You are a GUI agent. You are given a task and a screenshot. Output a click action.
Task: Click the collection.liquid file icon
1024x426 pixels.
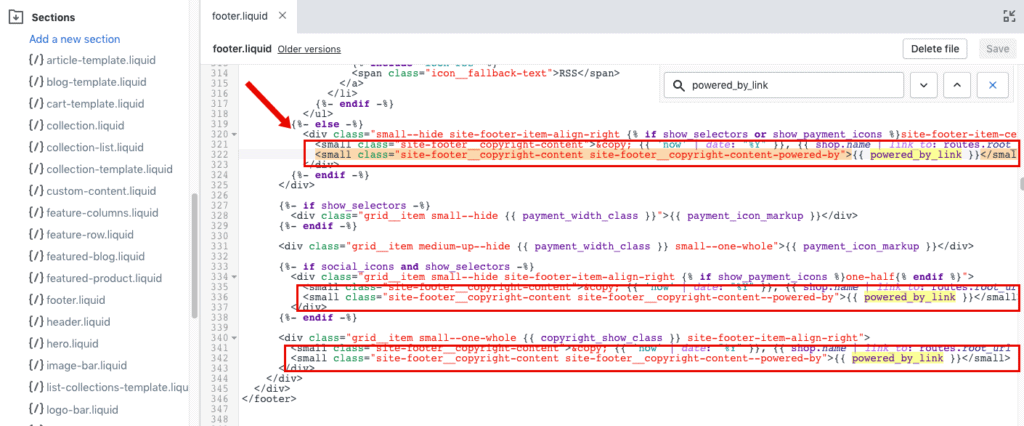tap(36, 125)
